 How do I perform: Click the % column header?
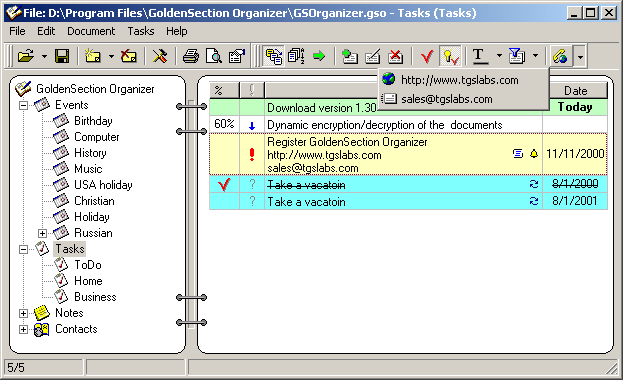click(224, 91)
